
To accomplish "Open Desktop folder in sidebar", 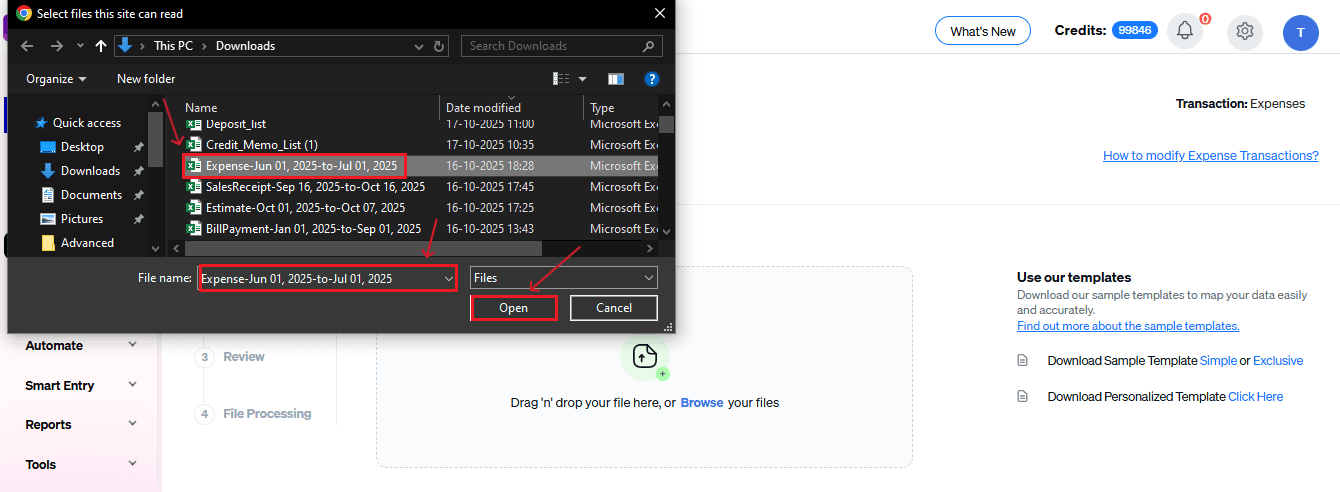I will pos(72,147).
